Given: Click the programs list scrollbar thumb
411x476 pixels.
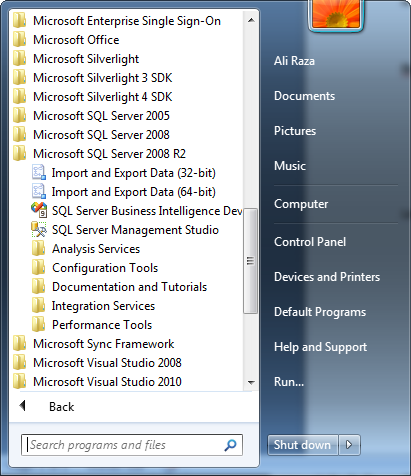Looking at the screenshot, I should tap(250, 261).
